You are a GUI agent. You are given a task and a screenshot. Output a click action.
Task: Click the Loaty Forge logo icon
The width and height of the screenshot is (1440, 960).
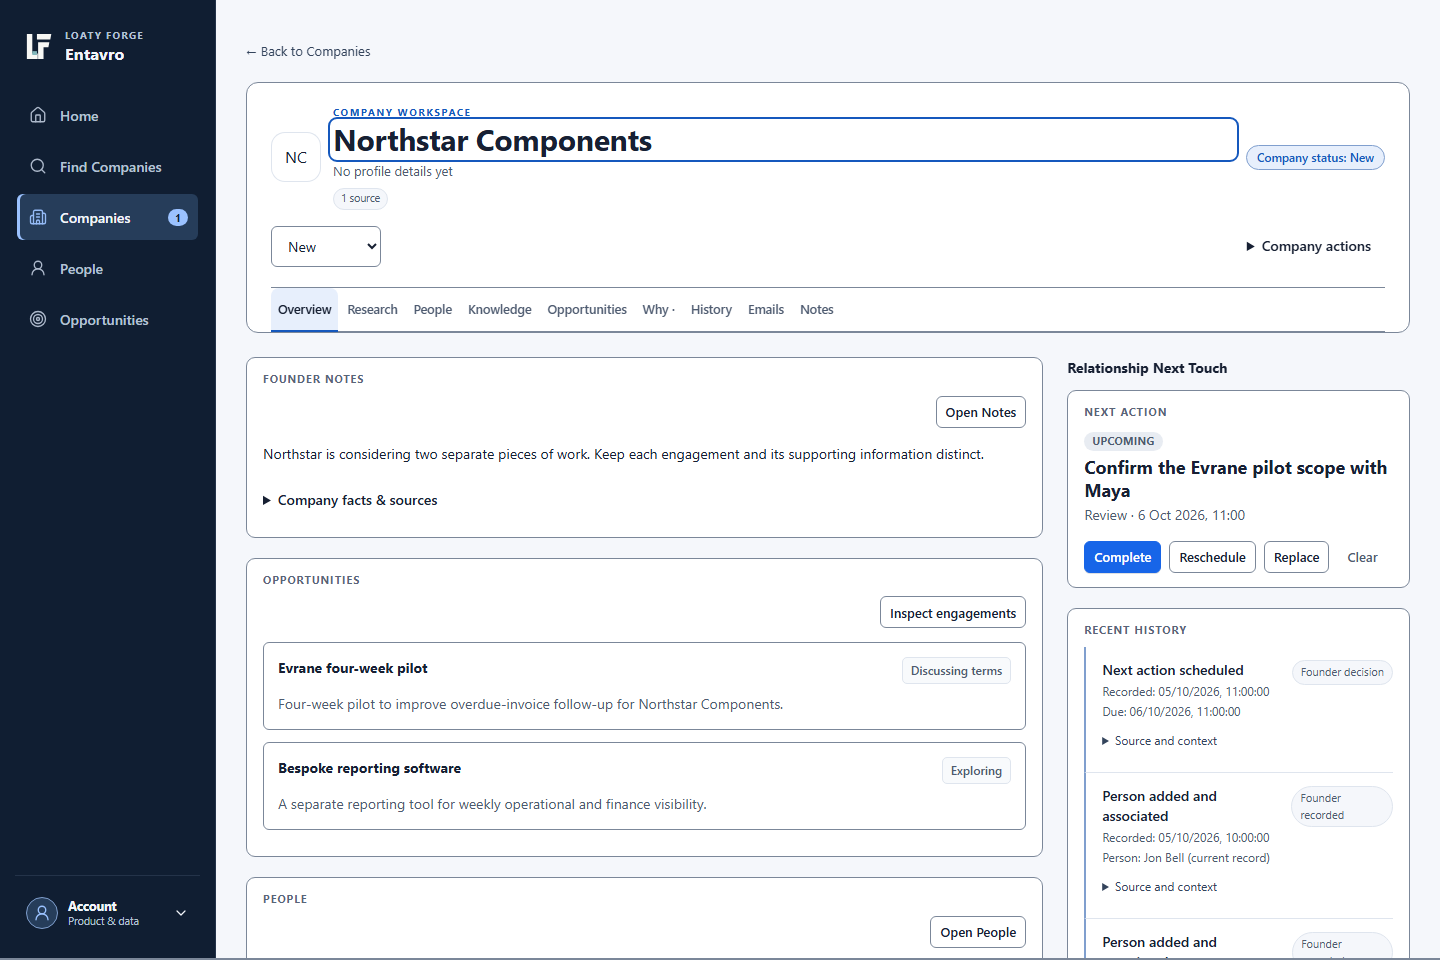tap(38, 46)
